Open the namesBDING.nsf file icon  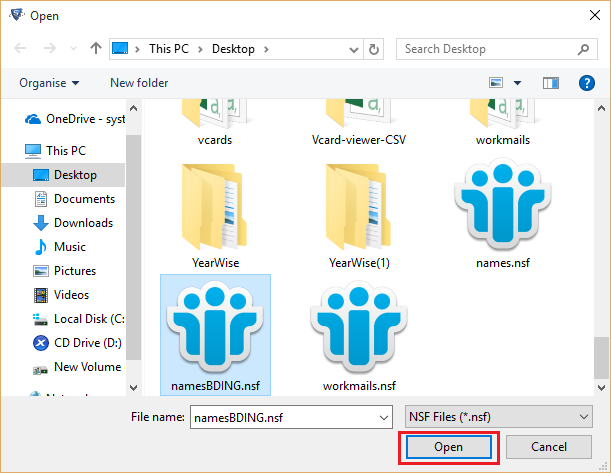pyautogui.click(x=215, y=329)
